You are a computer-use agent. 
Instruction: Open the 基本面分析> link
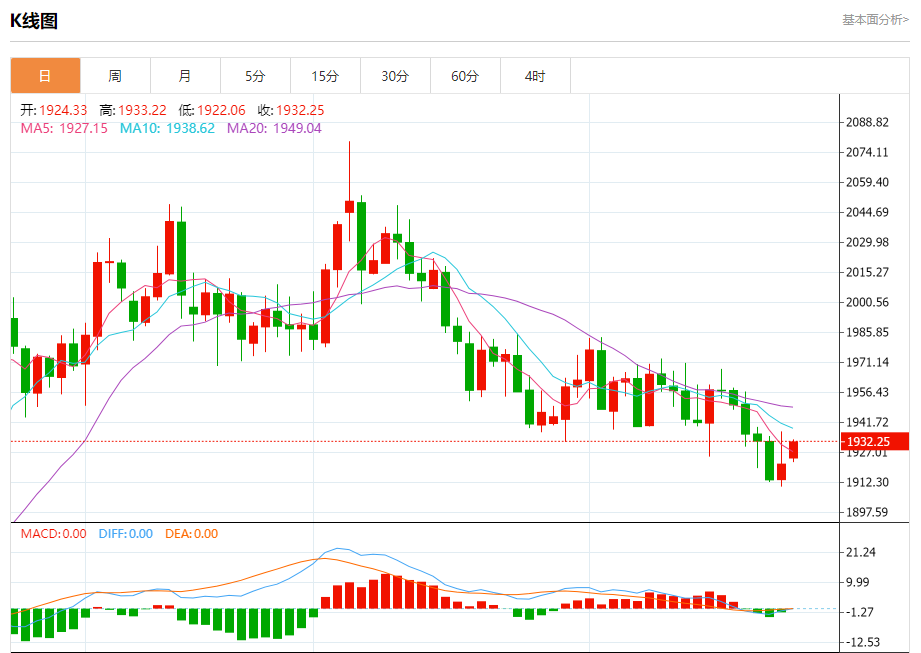point(875,20)
